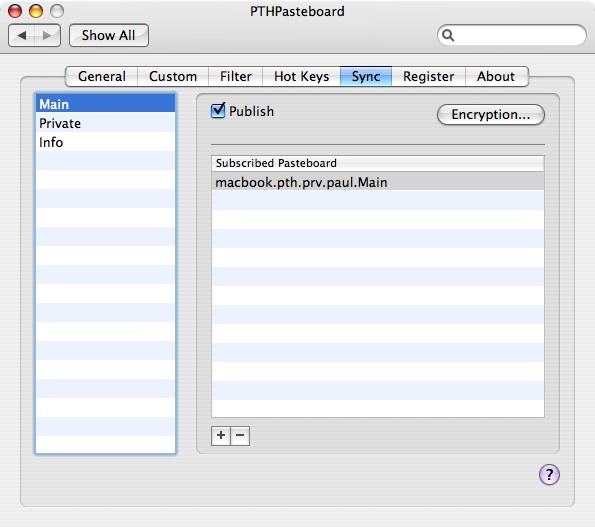Minimize the window with yellow button
This screenshot has width=595, height=527.
click(x=36, y=11)
